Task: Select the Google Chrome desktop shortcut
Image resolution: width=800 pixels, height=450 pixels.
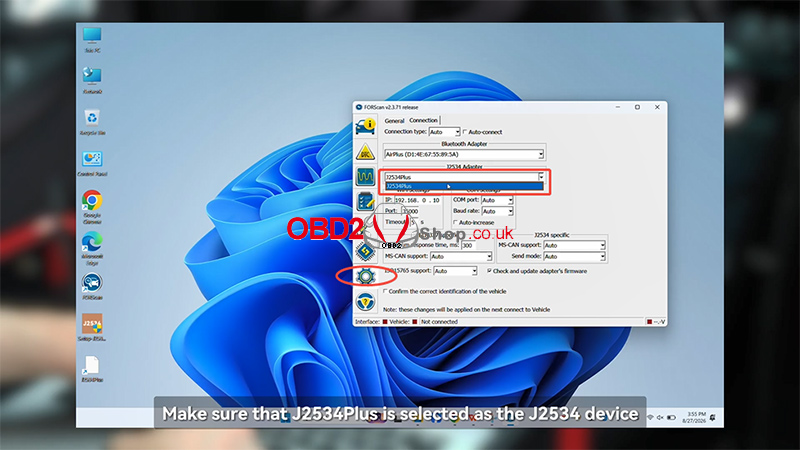Action: pos(92,207)
